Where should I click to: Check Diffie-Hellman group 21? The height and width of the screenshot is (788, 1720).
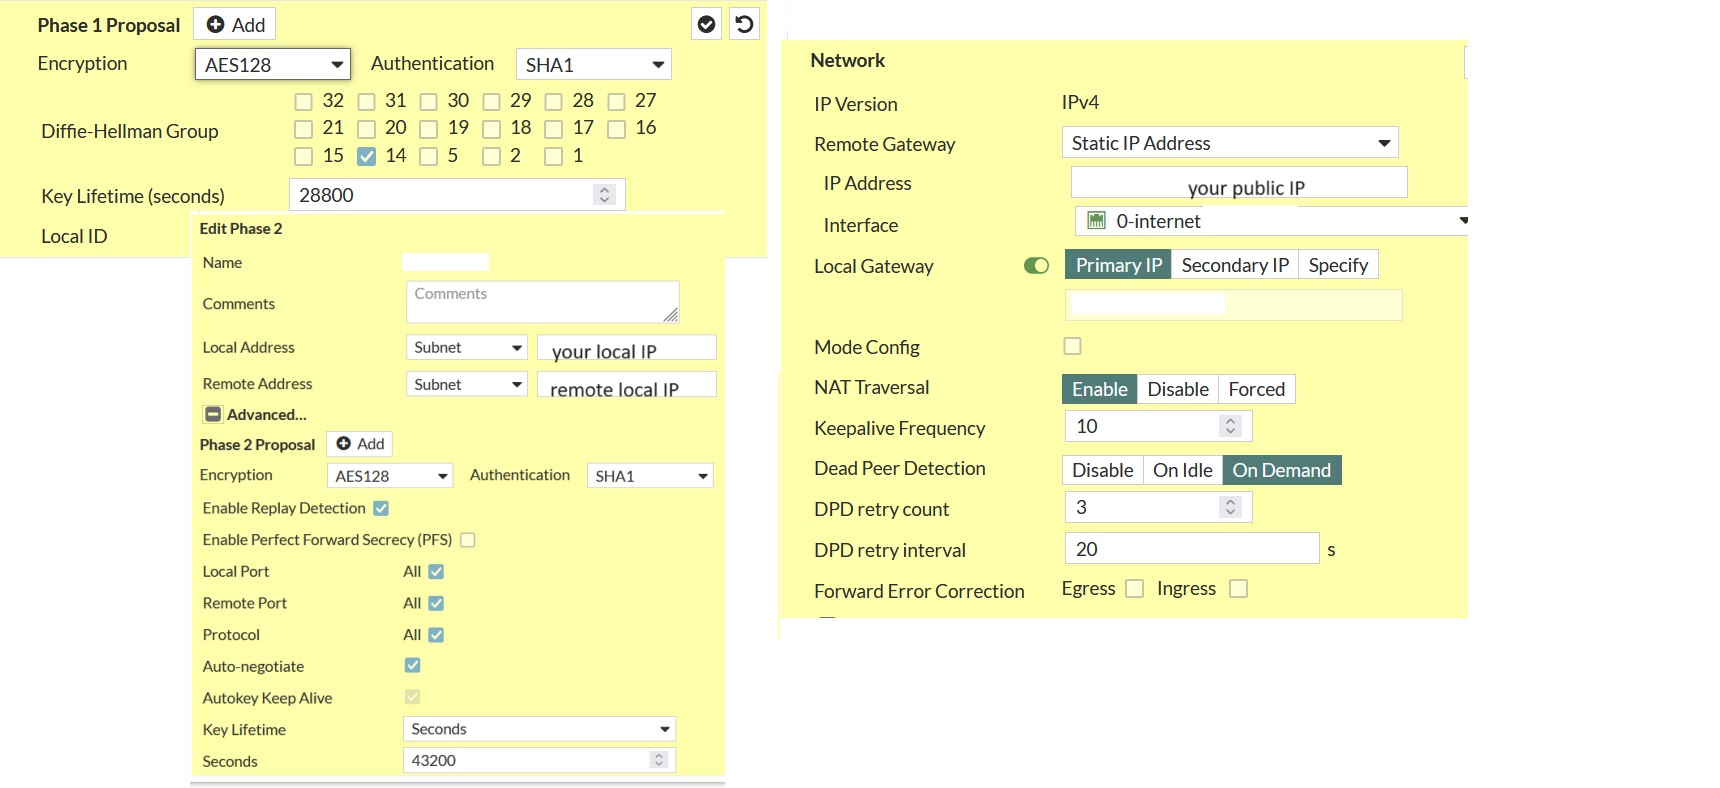(x=303, y=129)
